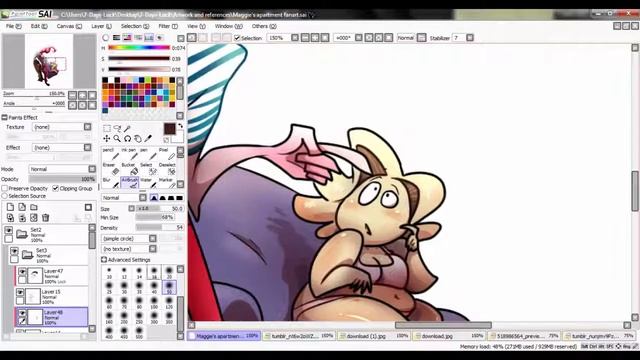Select the Color Picker eyedropper tool
Screen dimensions: 640x360
click(x=148, y=139)
